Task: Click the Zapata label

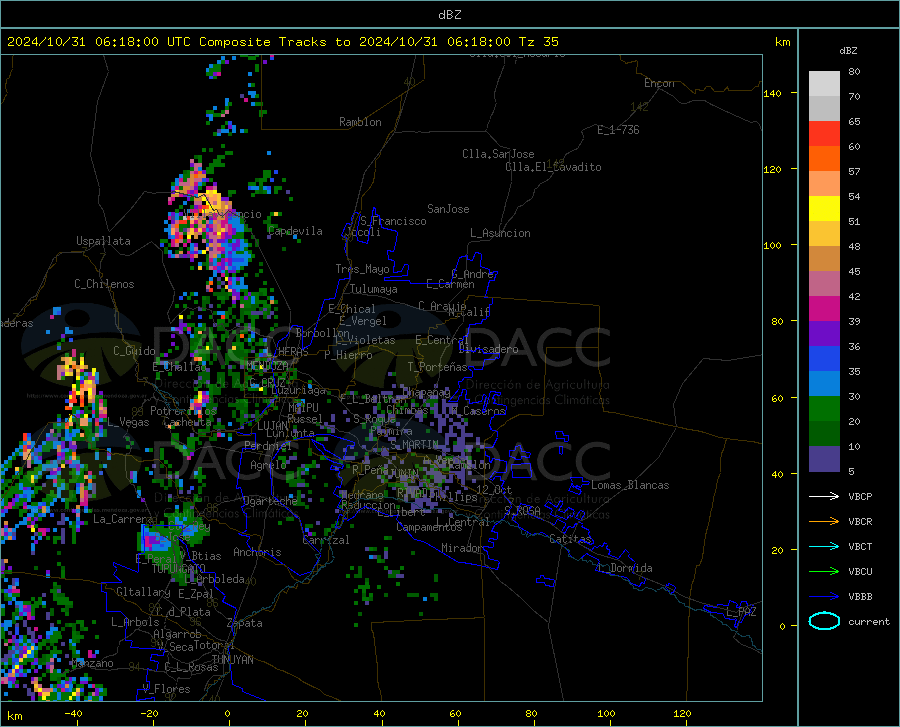Action: [x=245, y=623]
